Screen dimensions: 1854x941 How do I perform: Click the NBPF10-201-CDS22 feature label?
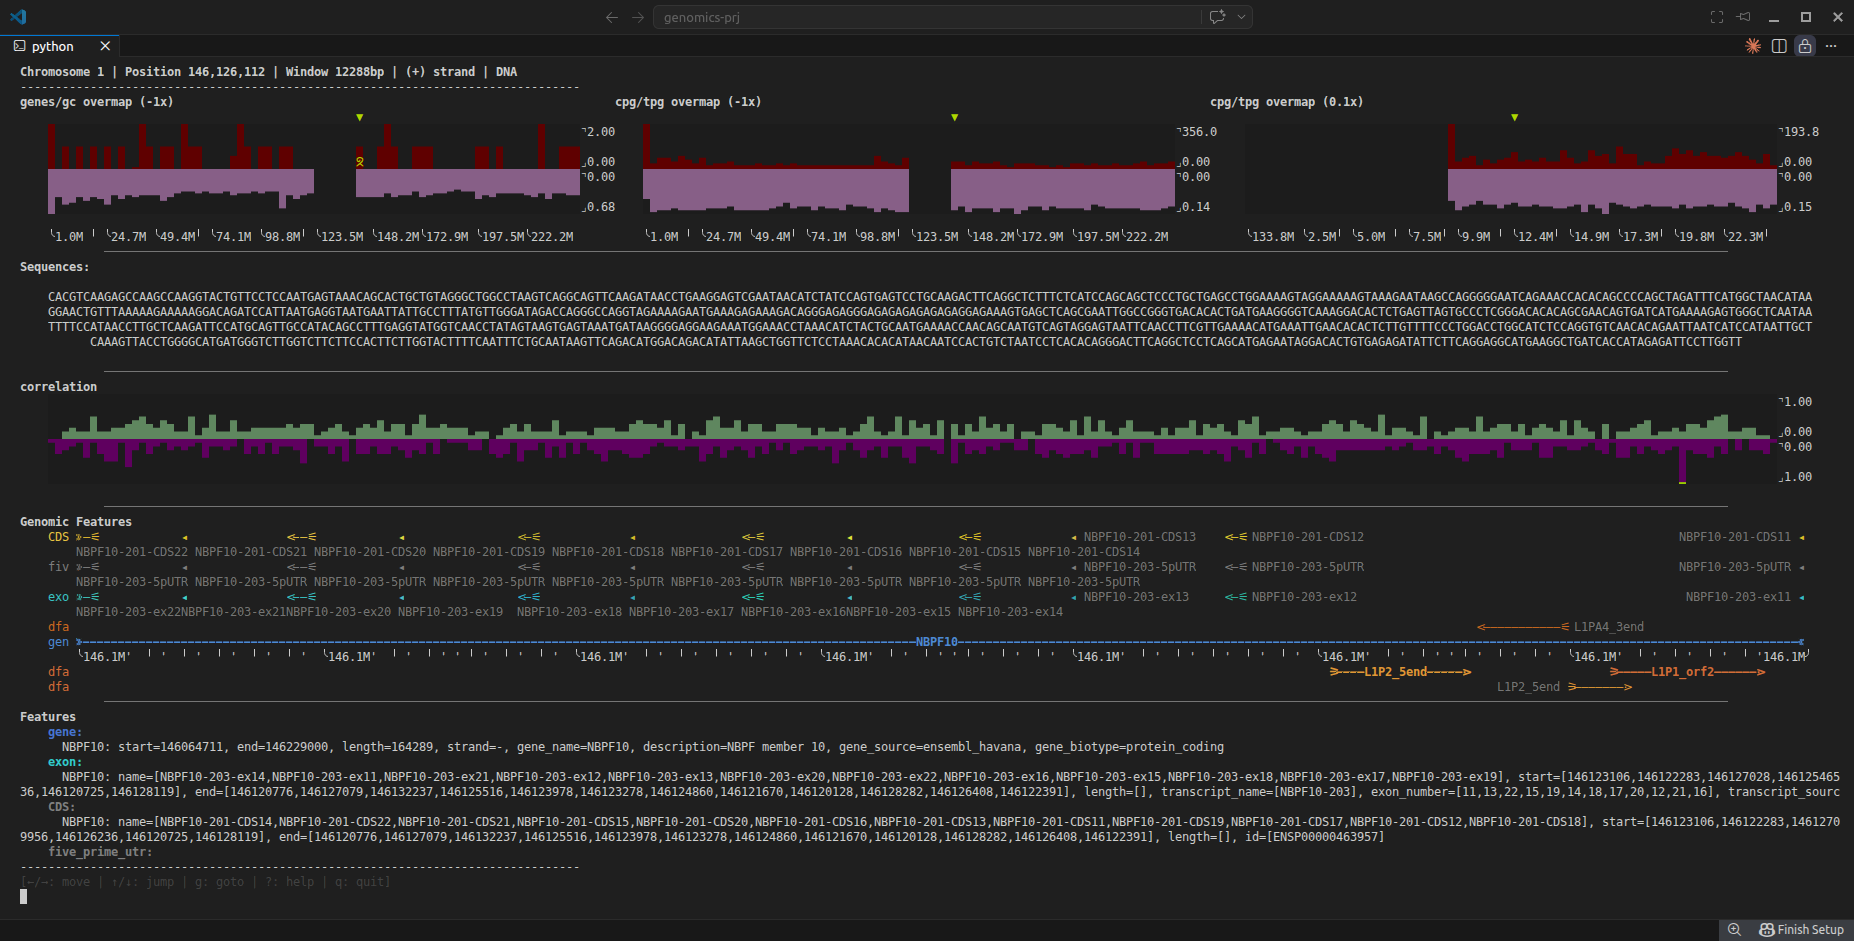pyautogui.click(x=132, y=552)
